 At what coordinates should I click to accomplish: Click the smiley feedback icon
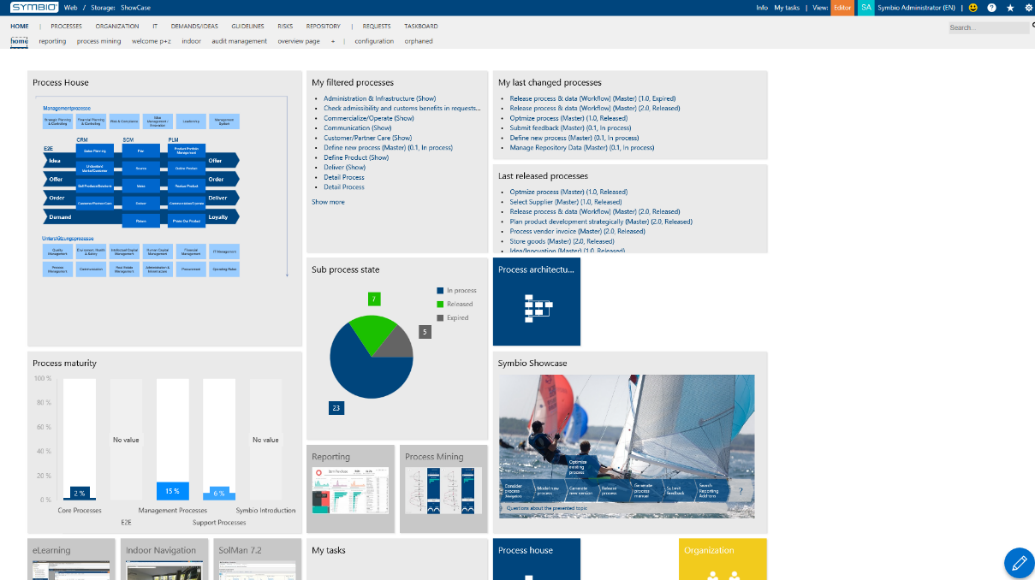pyautogui.click(x=973, y=8)
